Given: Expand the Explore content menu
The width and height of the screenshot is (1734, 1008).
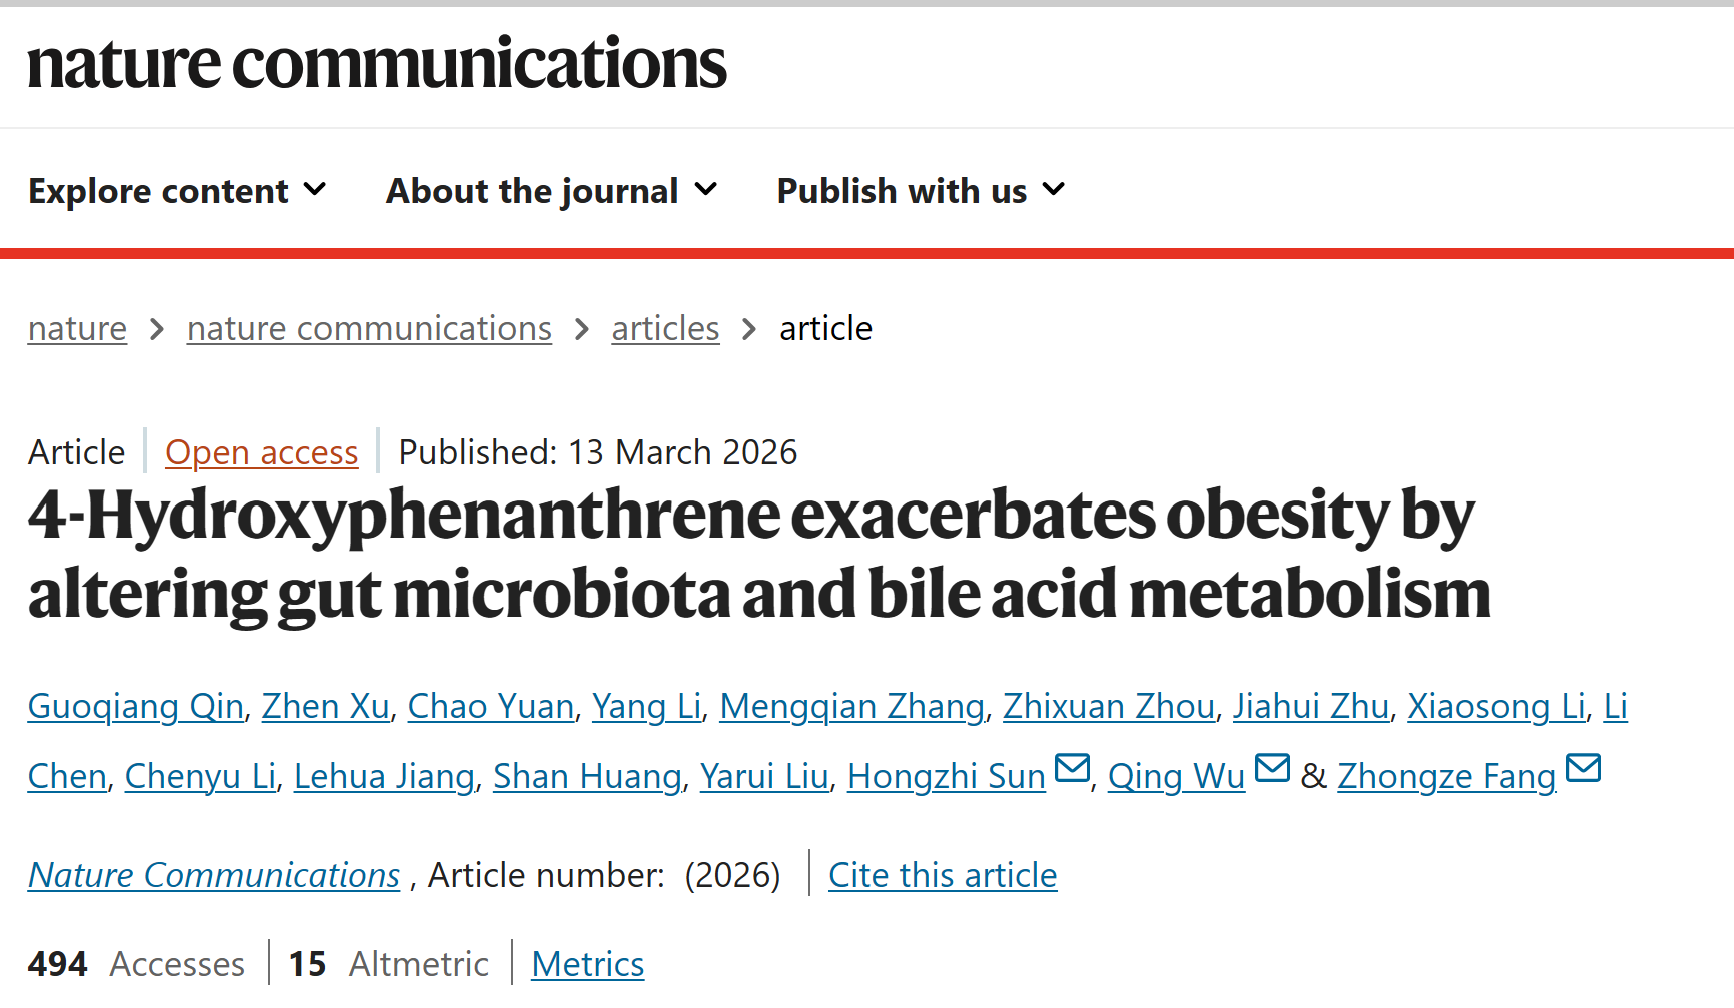Looking at the screenshot, I should (177, 191).
